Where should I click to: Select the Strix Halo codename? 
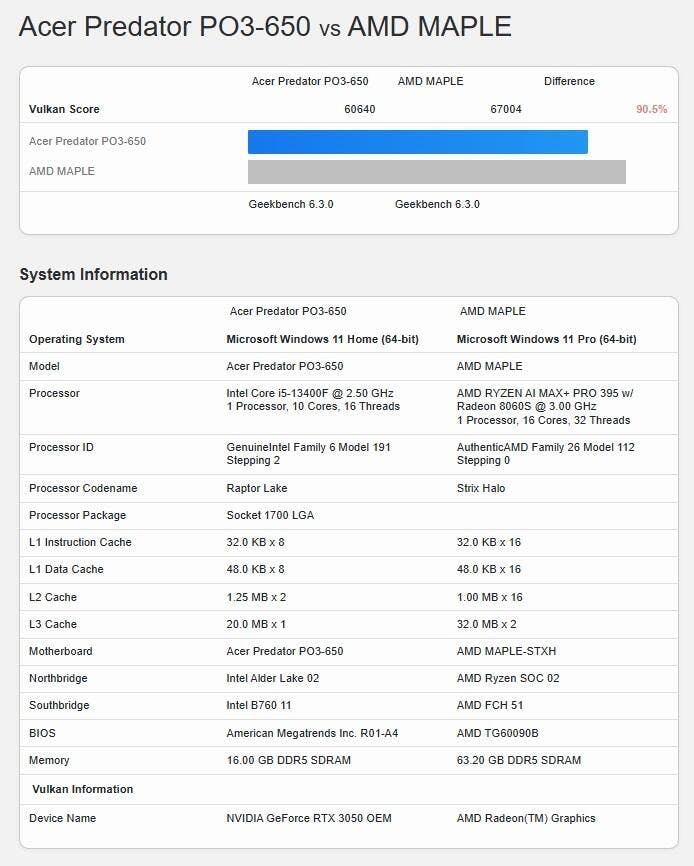[481, 488]
